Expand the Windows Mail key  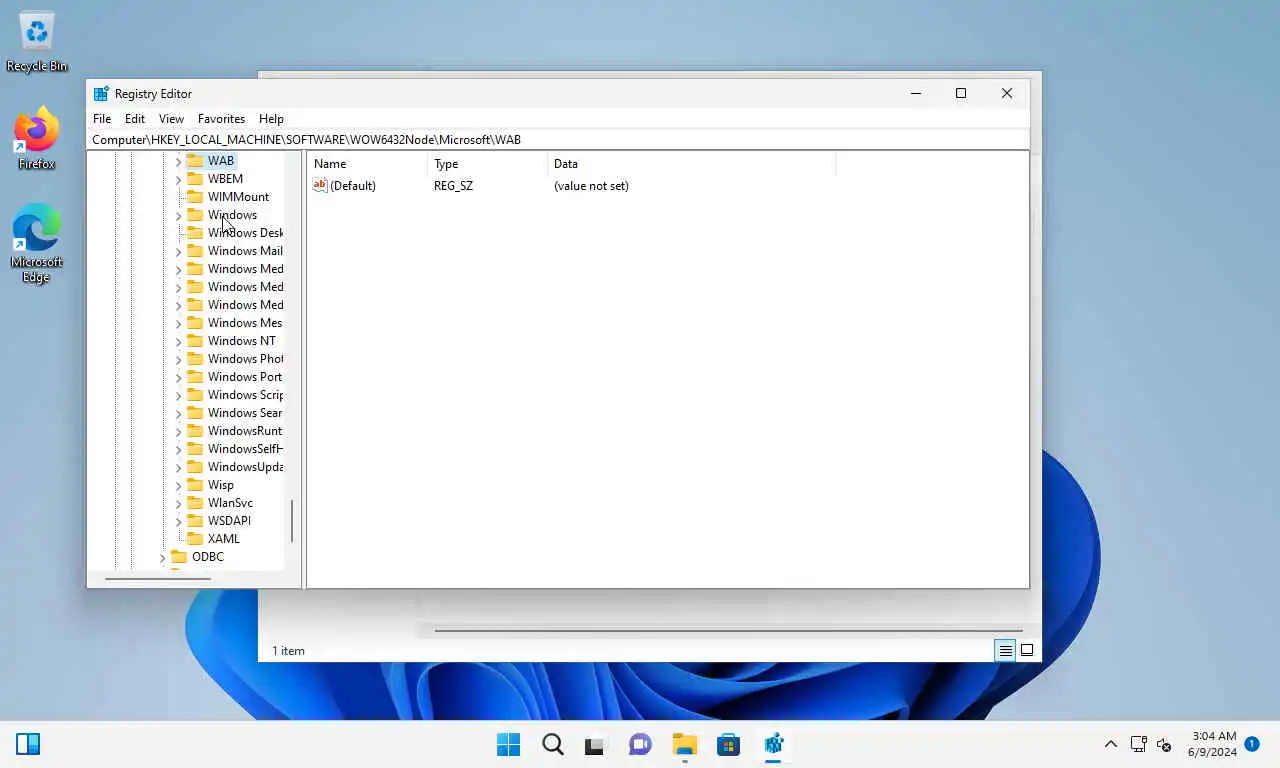click(179, 251)
